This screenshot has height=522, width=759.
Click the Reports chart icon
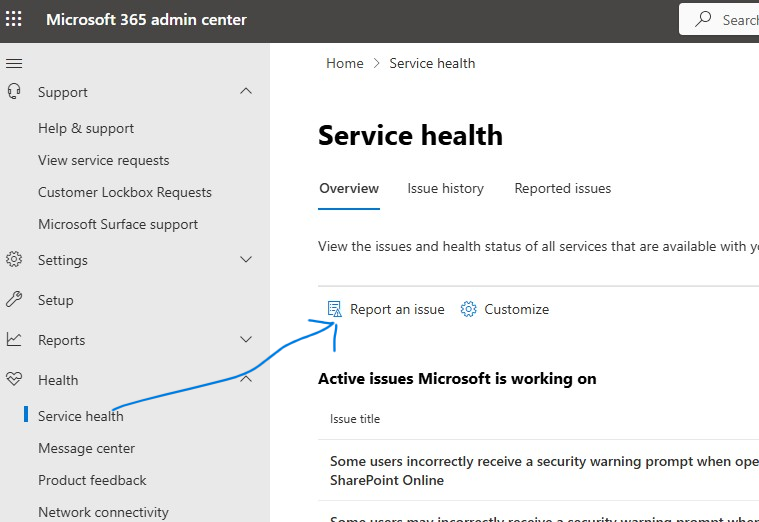[x=14, y=339]
